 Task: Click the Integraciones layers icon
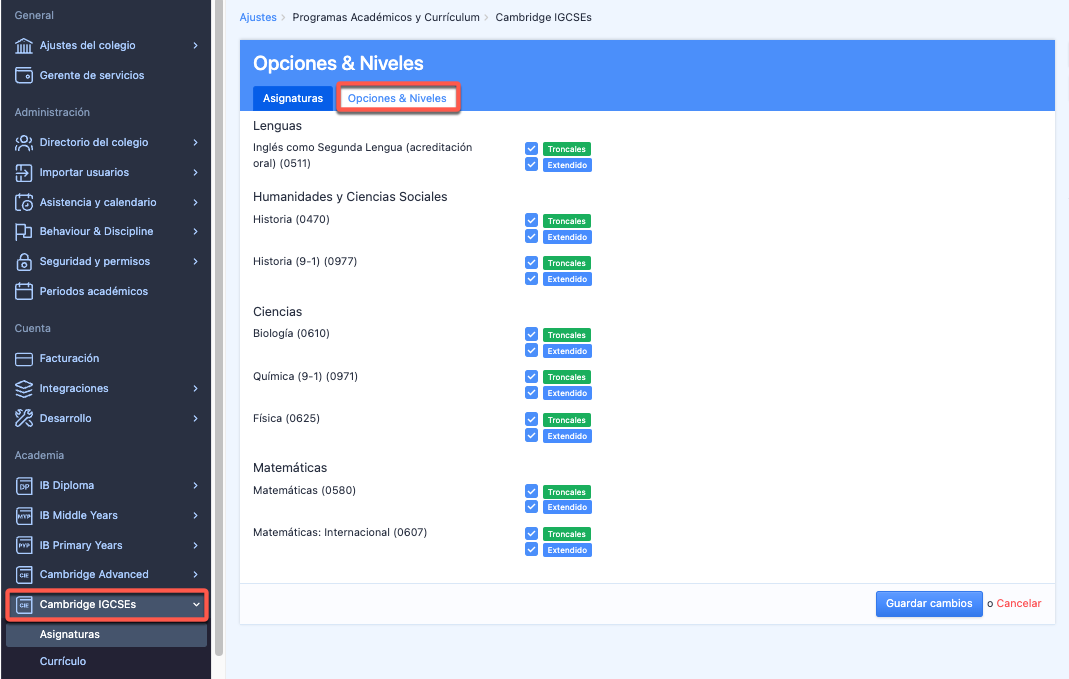25,389
